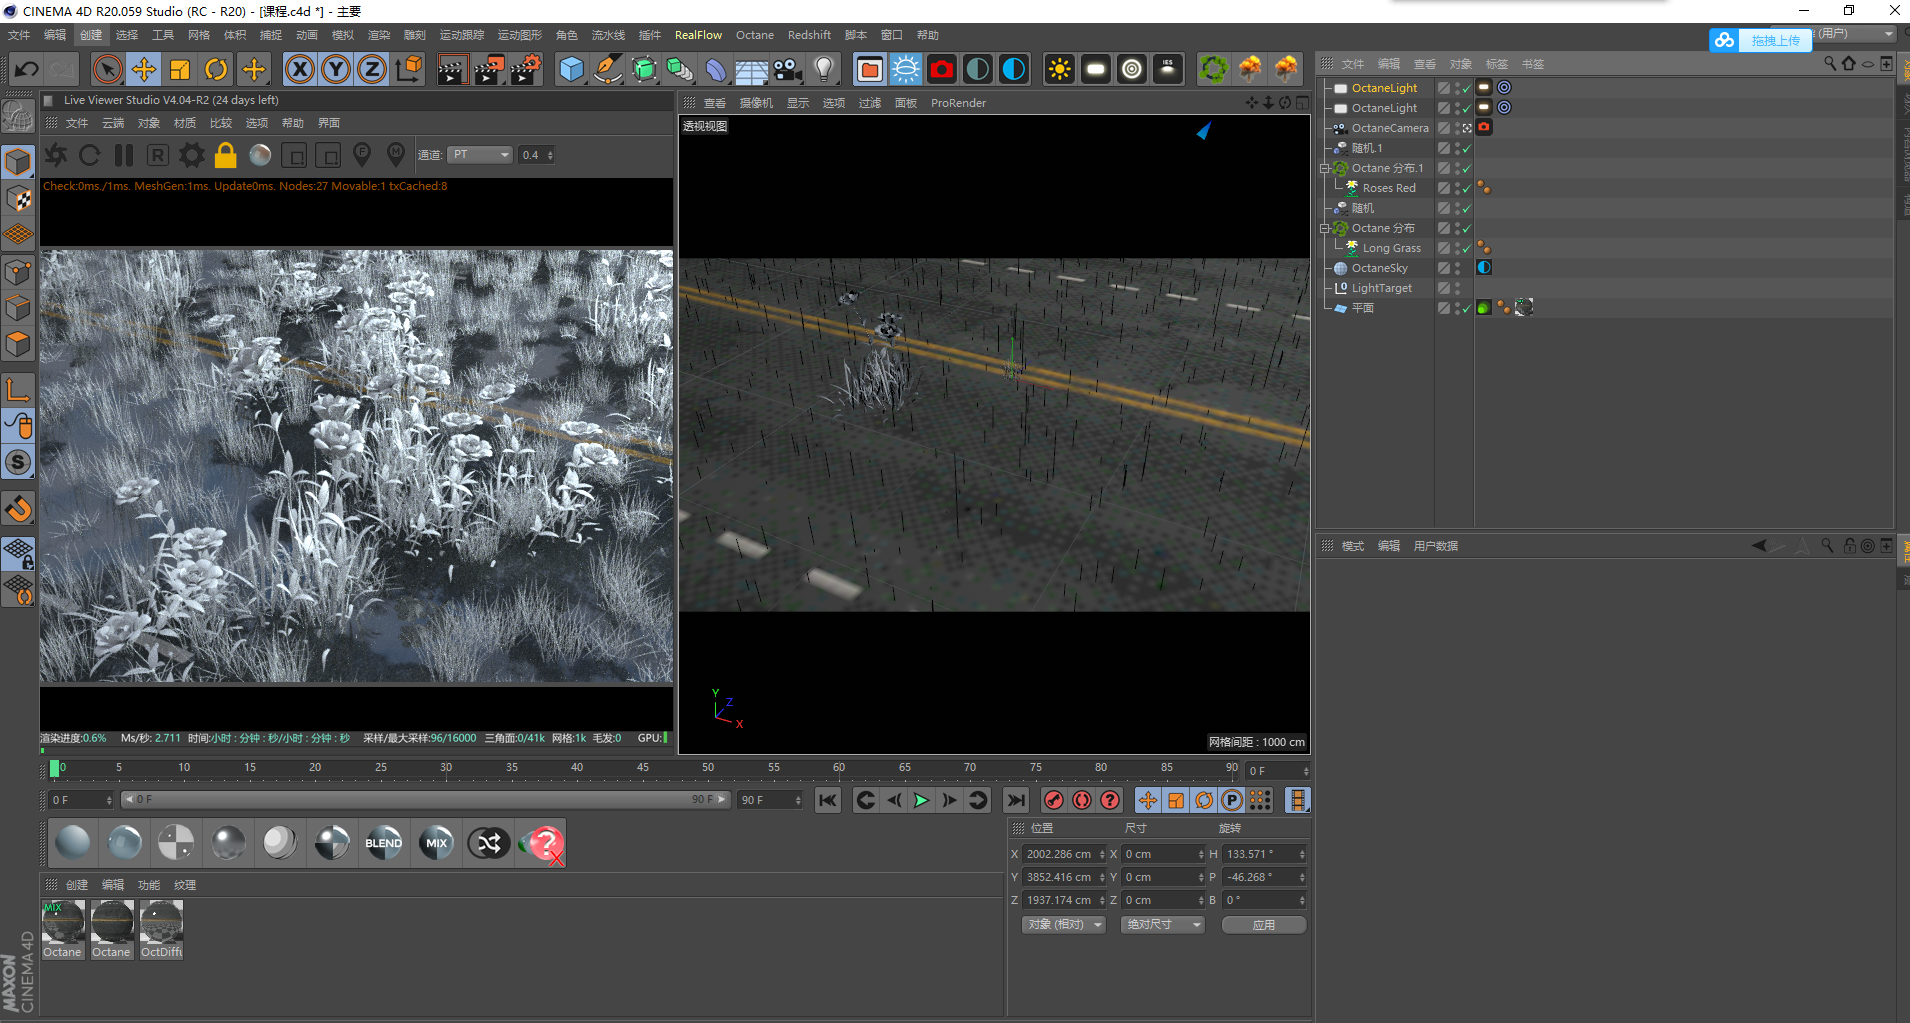The width and height of the screenshot is (1910, 1023).
Task: Click stepper arrows of 0.4 field
Action: [550, 155]
